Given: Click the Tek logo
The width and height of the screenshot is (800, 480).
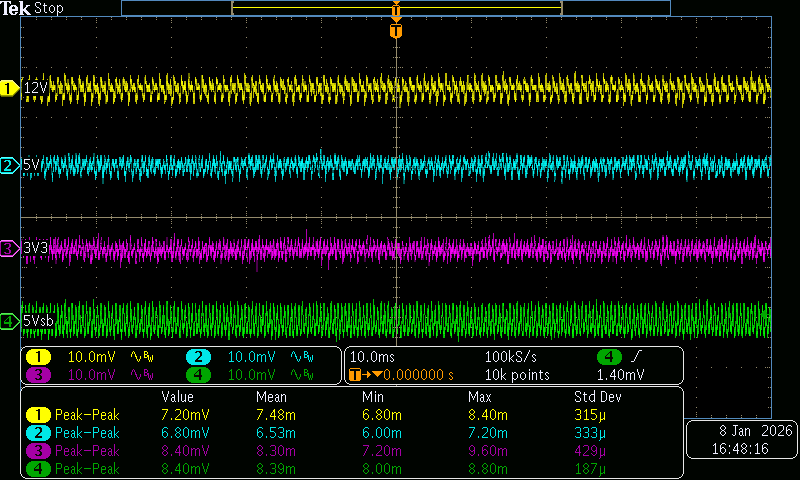Looking at the screenshot, I should tap(16, 8).
